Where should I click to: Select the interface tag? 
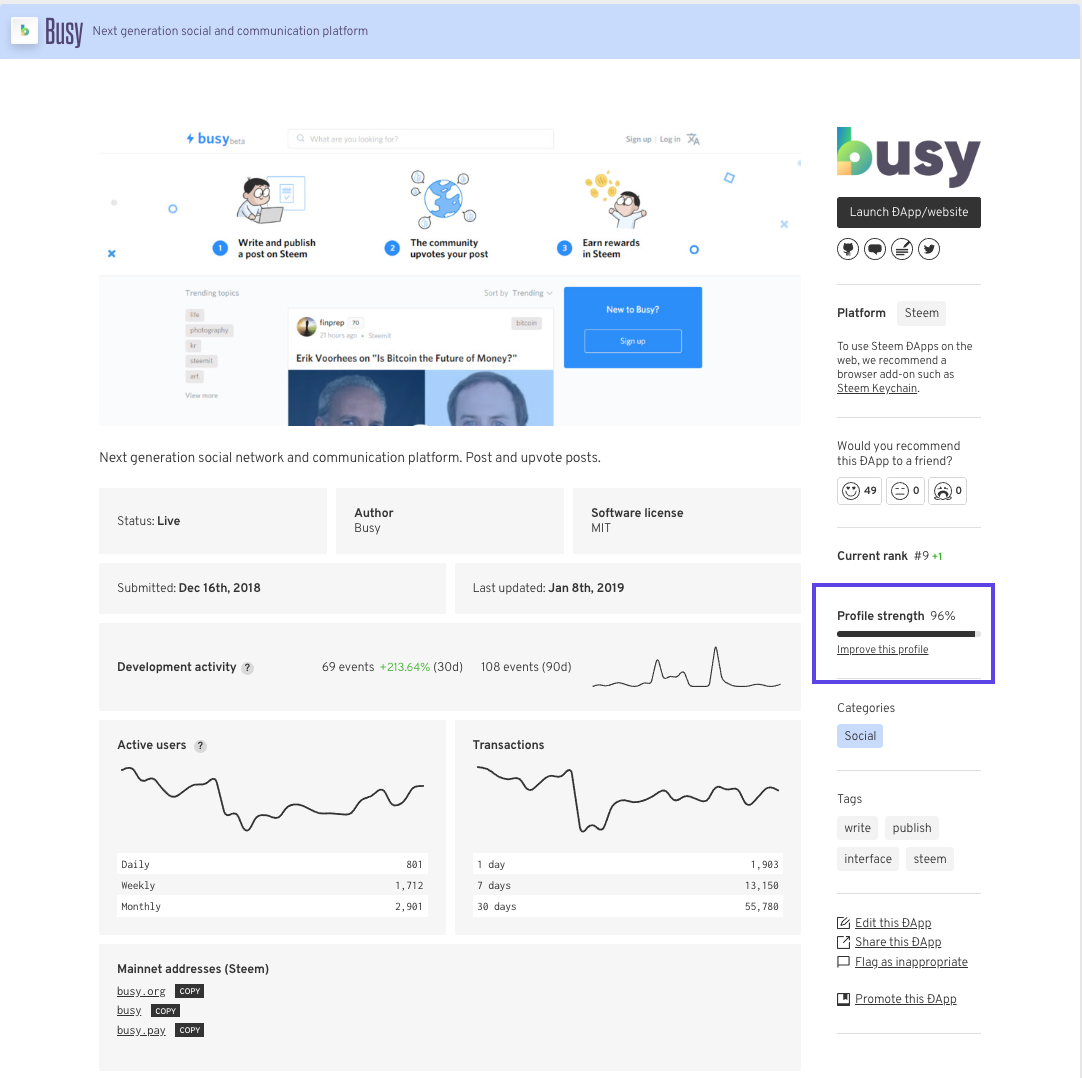tap(867, 859)
